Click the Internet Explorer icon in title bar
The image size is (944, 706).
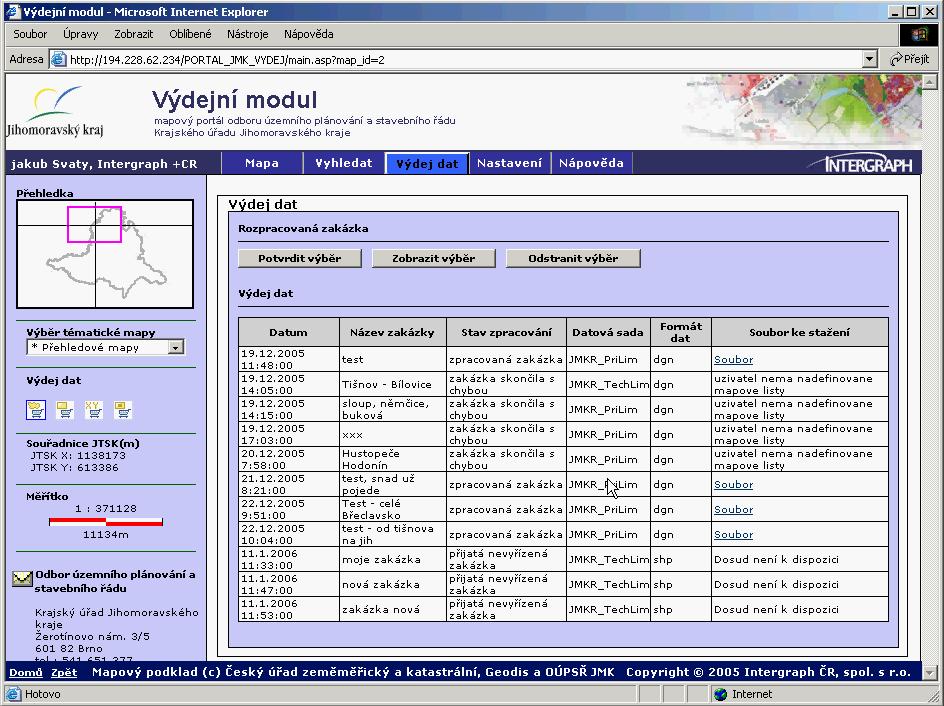pos(13,11)
